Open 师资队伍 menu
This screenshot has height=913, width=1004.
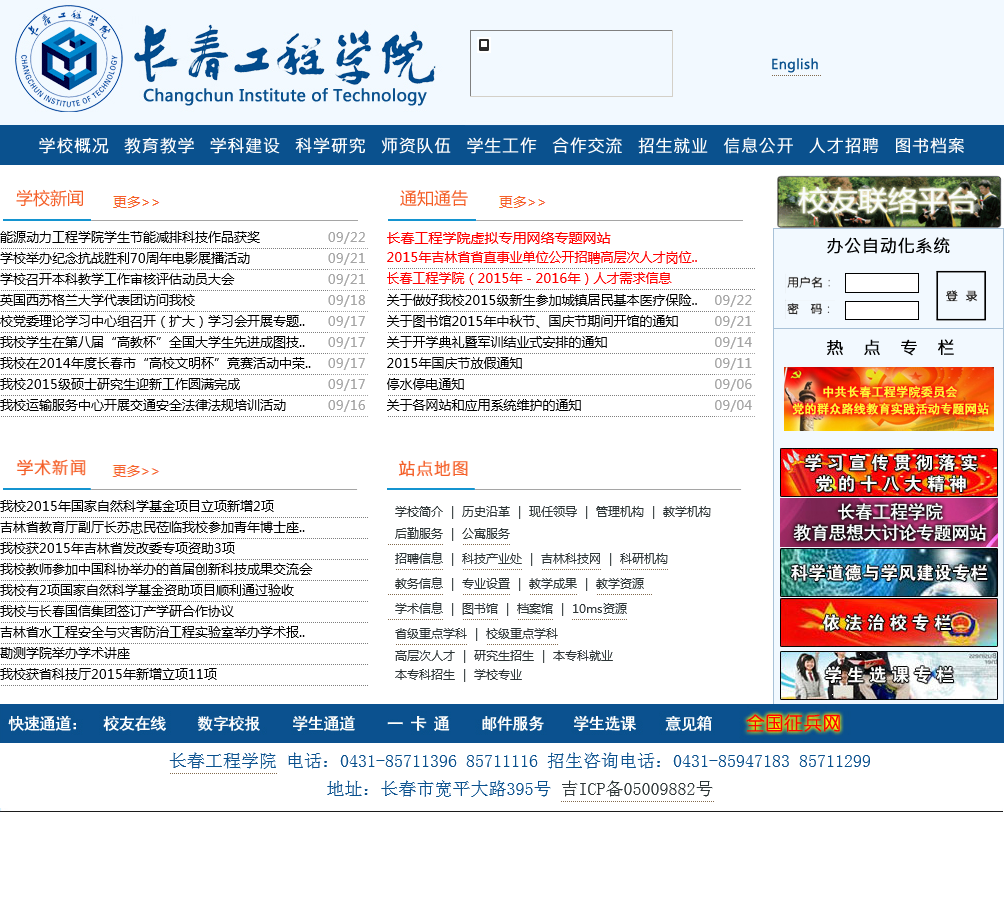(416, 145)
